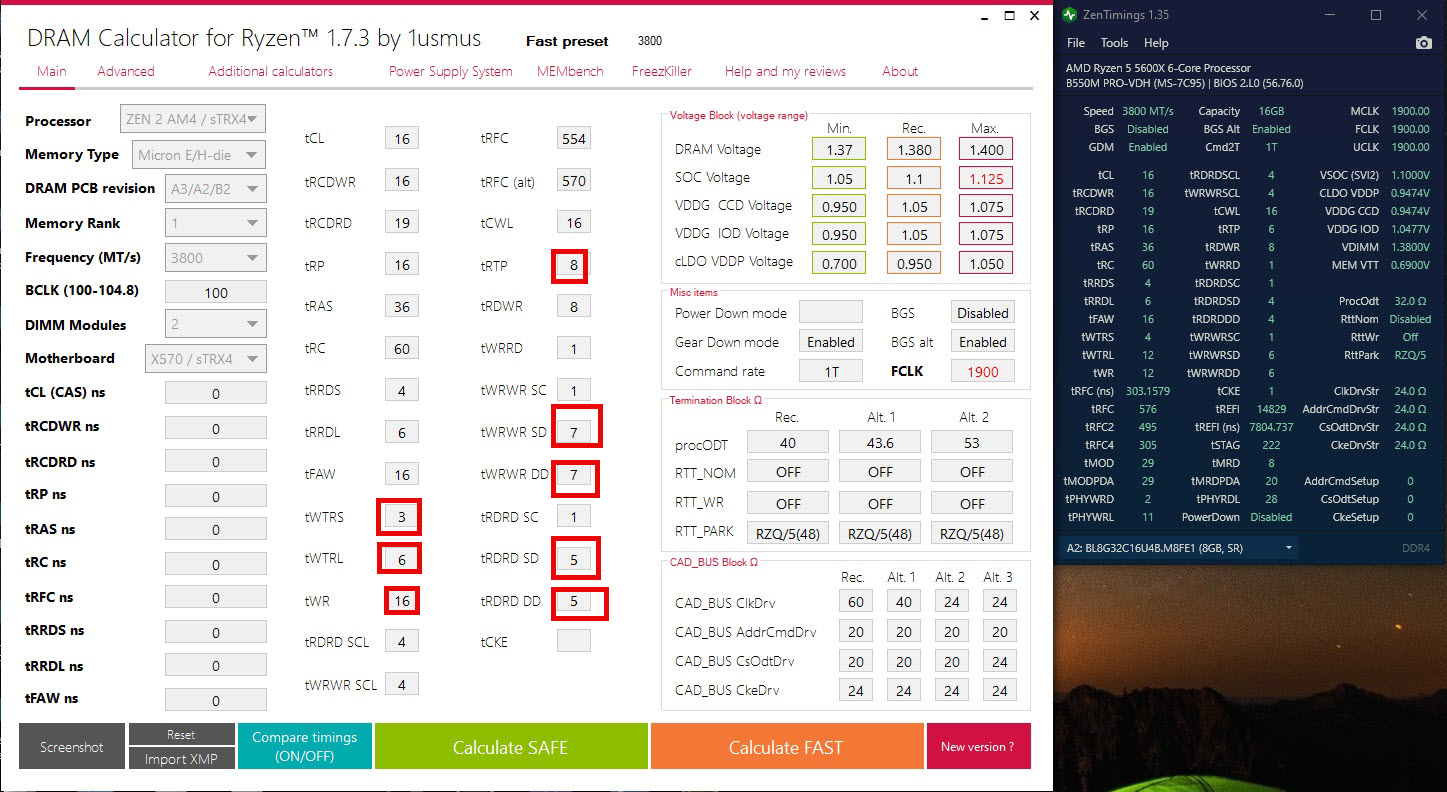Open the About tab
Screen dimensions: 1447x792
[900, 71]
